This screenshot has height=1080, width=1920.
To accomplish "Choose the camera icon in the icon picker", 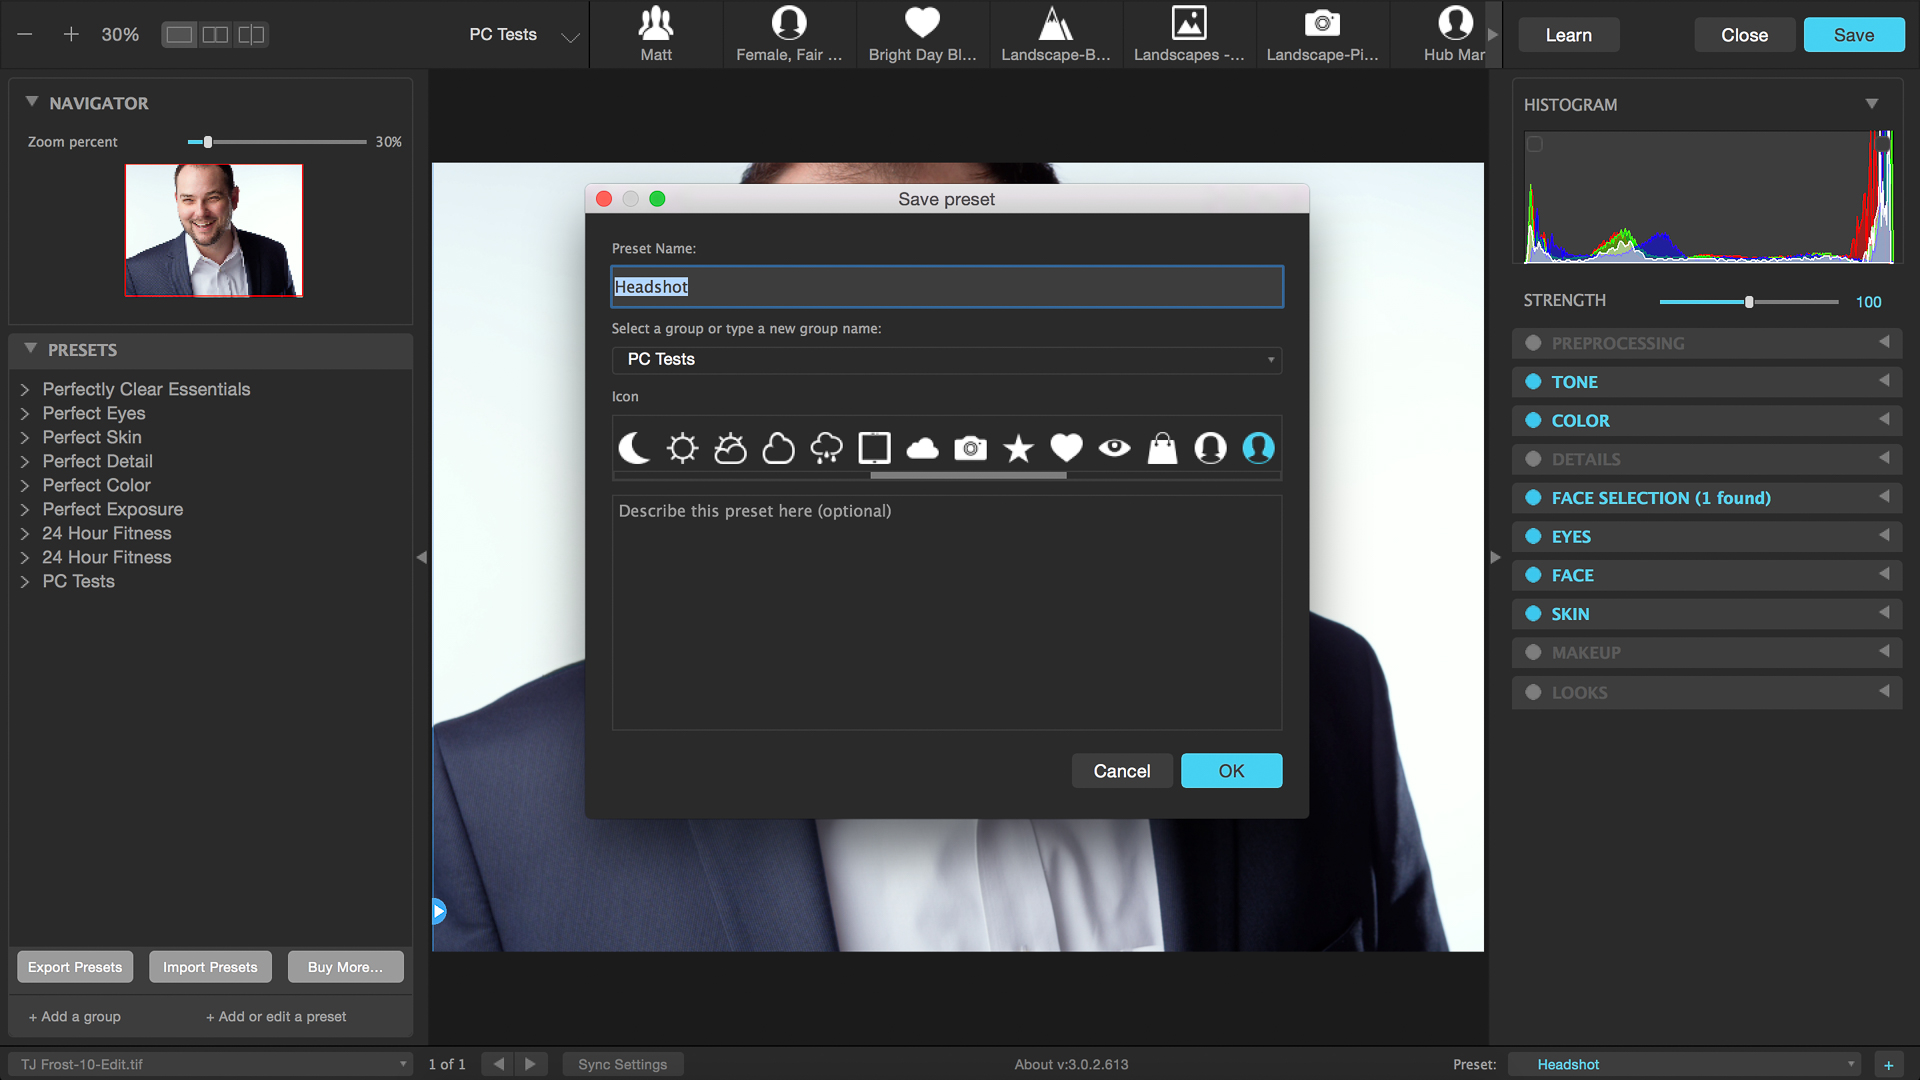I will tap(970, 448).
